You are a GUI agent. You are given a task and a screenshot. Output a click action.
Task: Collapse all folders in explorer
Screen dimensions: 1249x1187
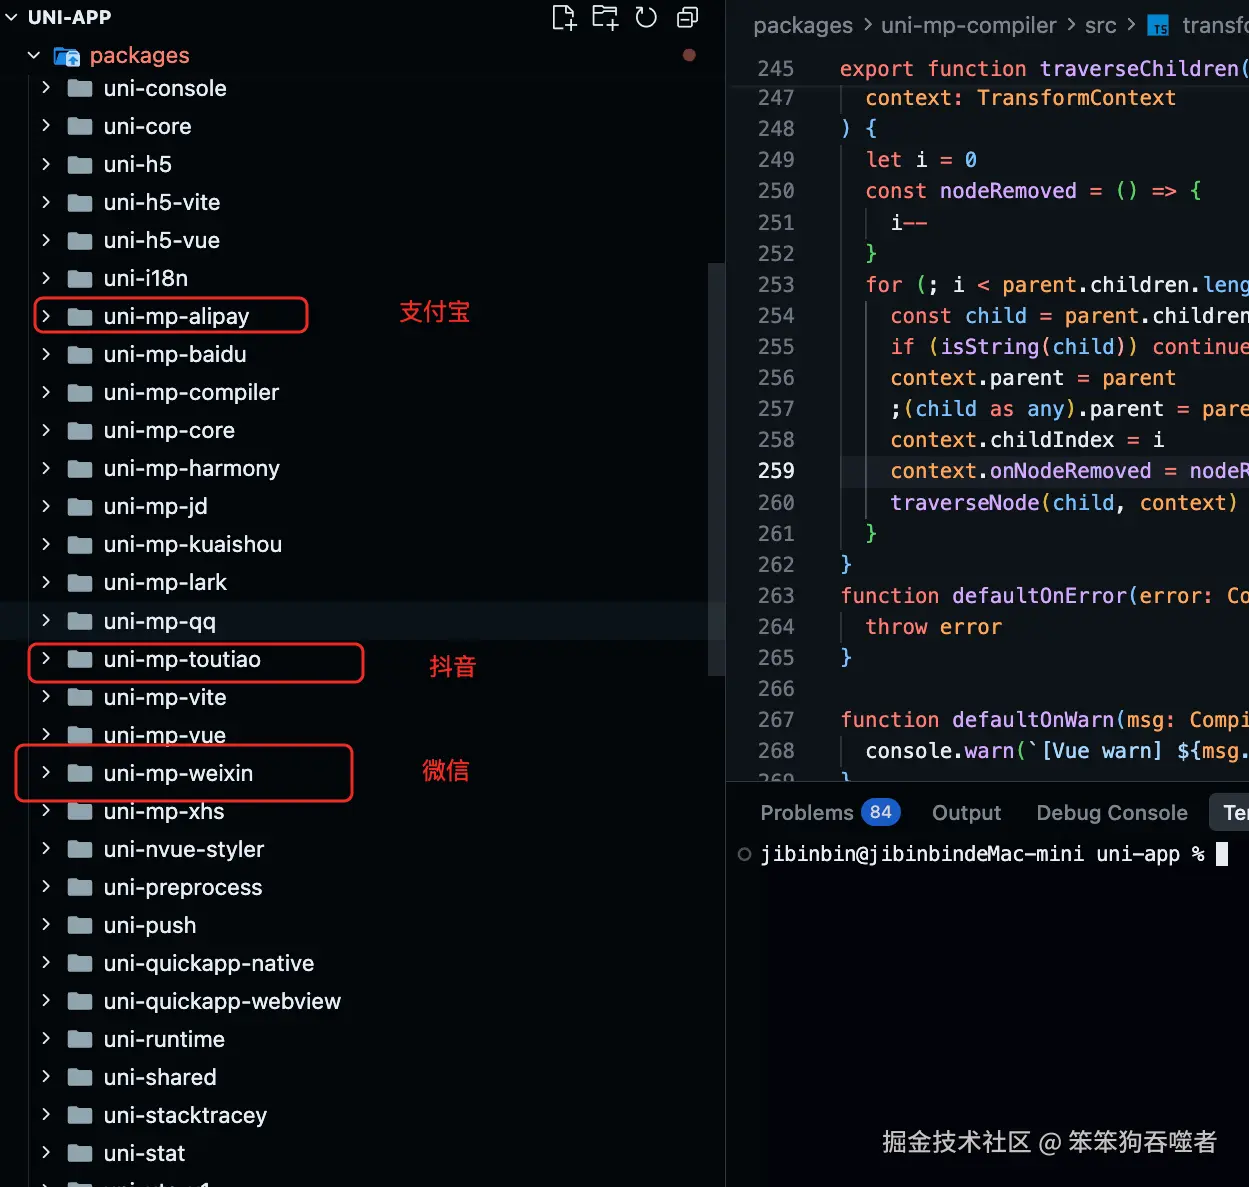687,18
